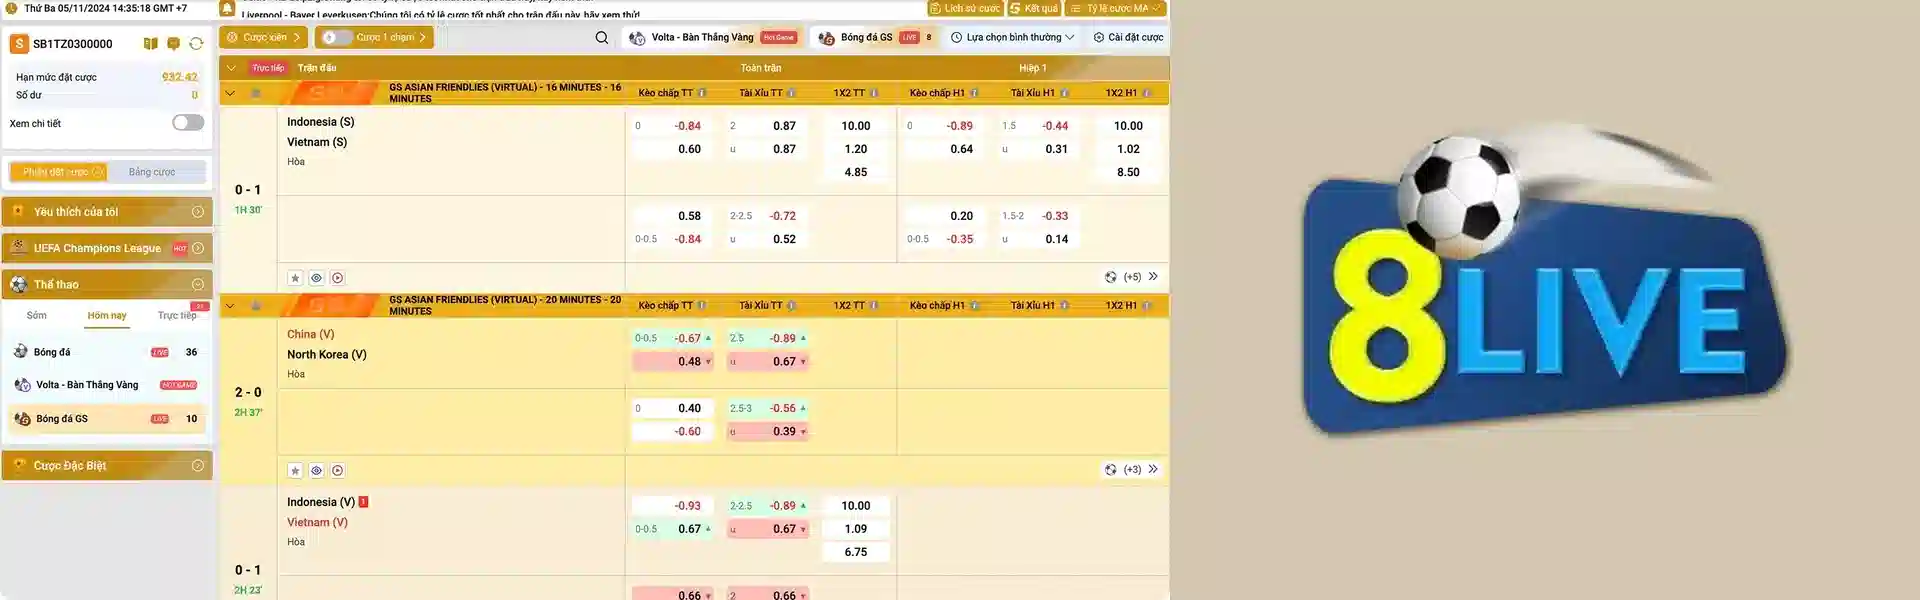Expand the Thể thao sidebar section
This screenshot has height=600, width=1920.
tap(197, 285)
